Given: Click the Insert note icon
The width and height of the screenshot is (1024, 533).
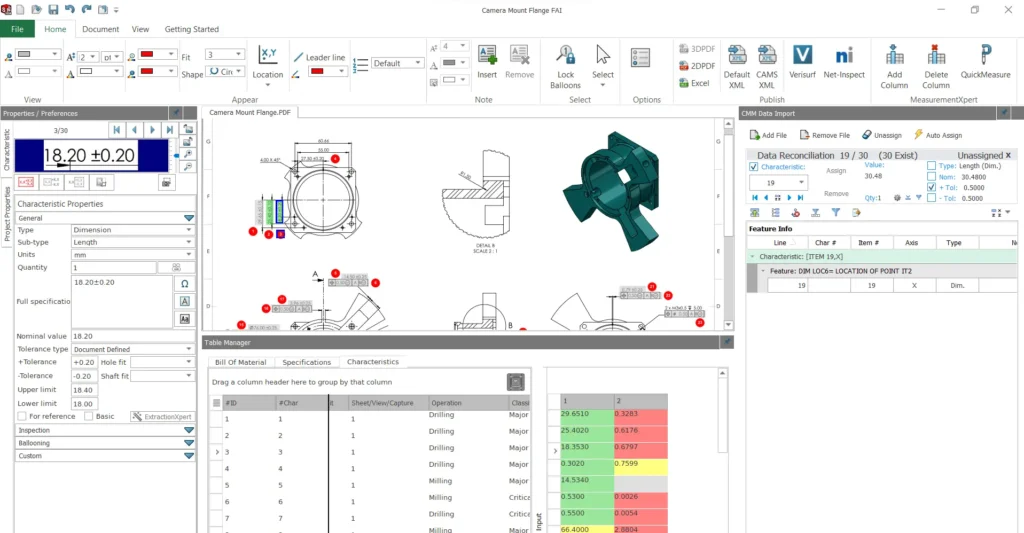Looking at the screenshot, I should (487, 56).
